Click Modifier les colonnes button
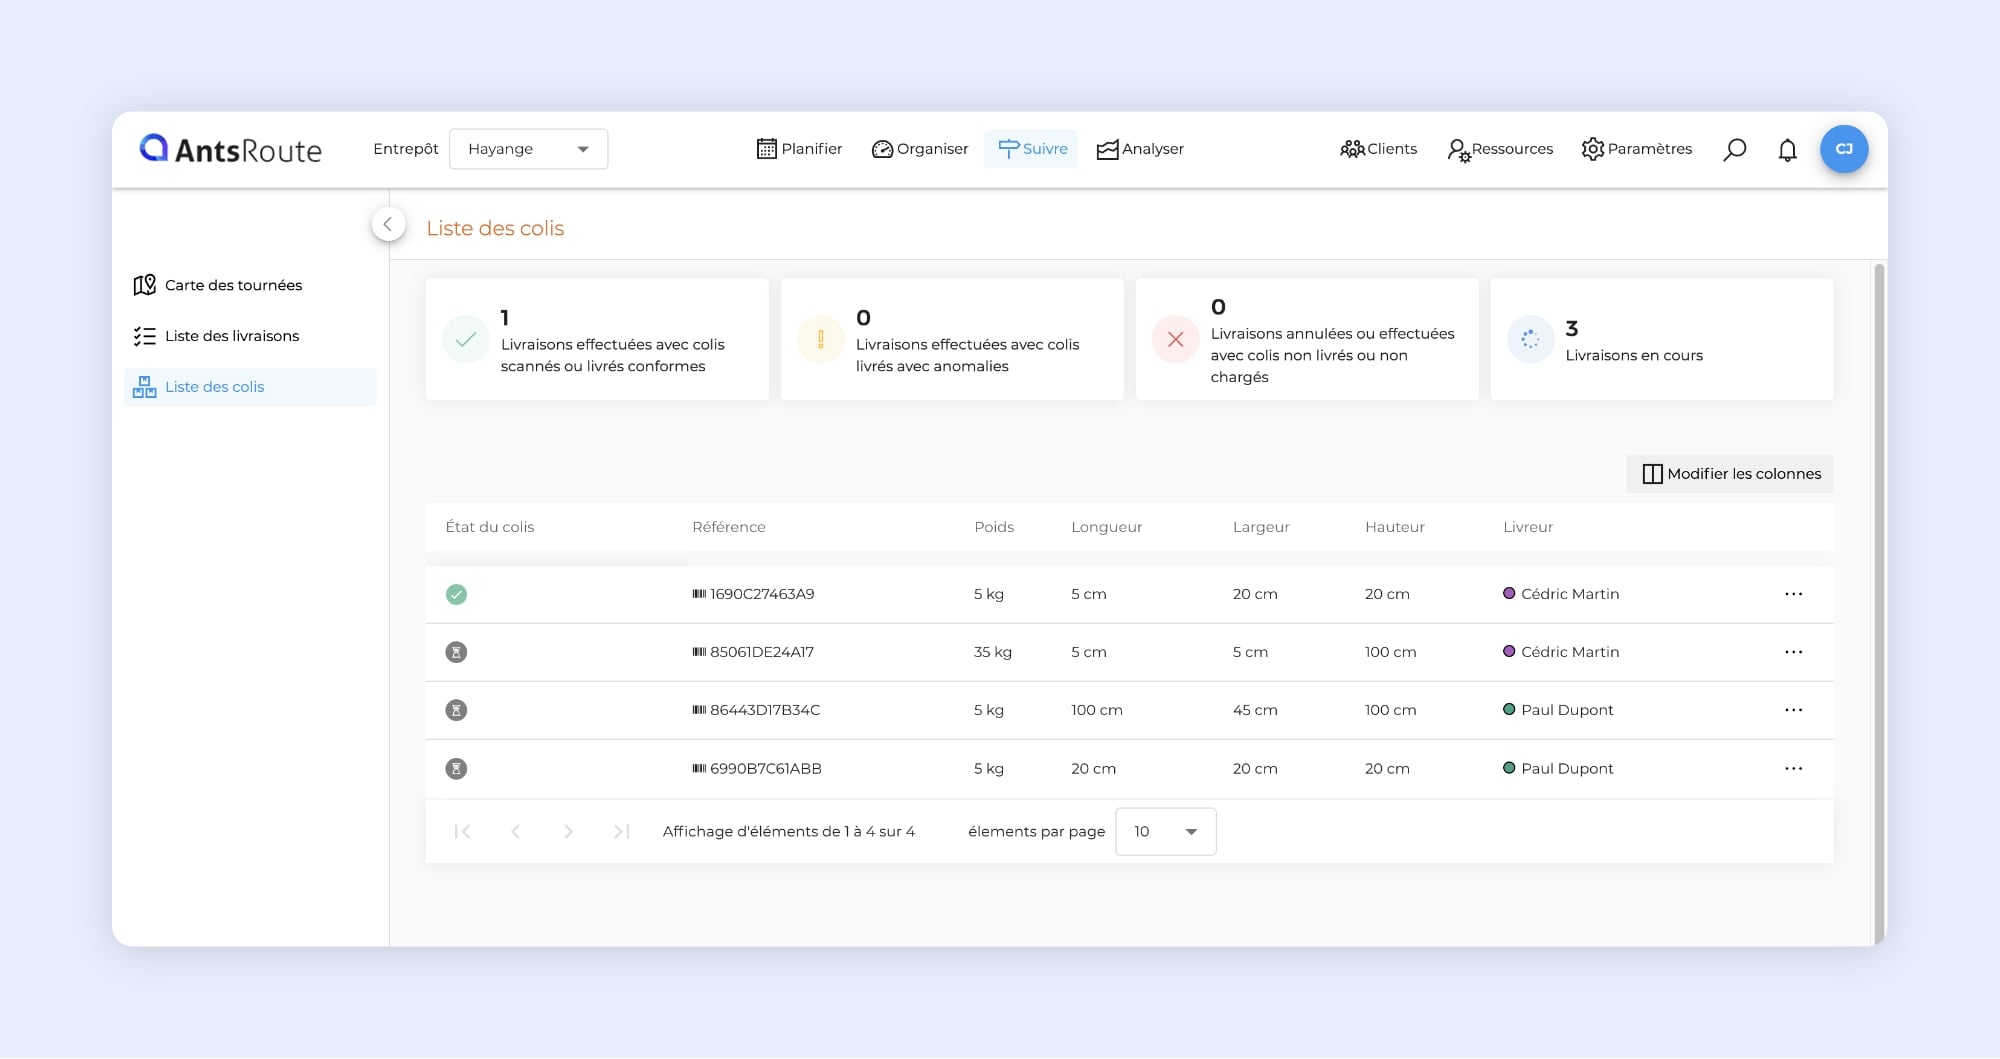Image resolution: width=2000 pixels, height=1059 pixels. pyautogui.click(x=1730, y=474)
